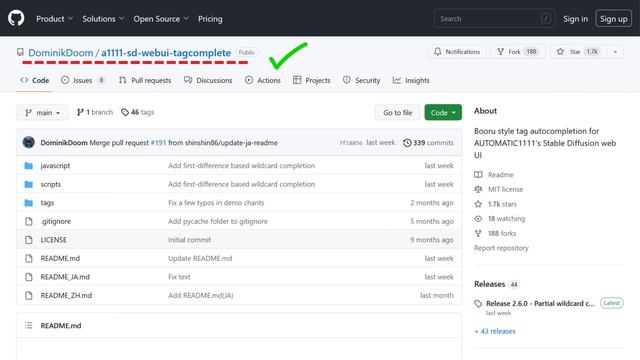This screenshot has width=640, height=360.
Task: Switch to the Security tab
Action: pos(362,80)
